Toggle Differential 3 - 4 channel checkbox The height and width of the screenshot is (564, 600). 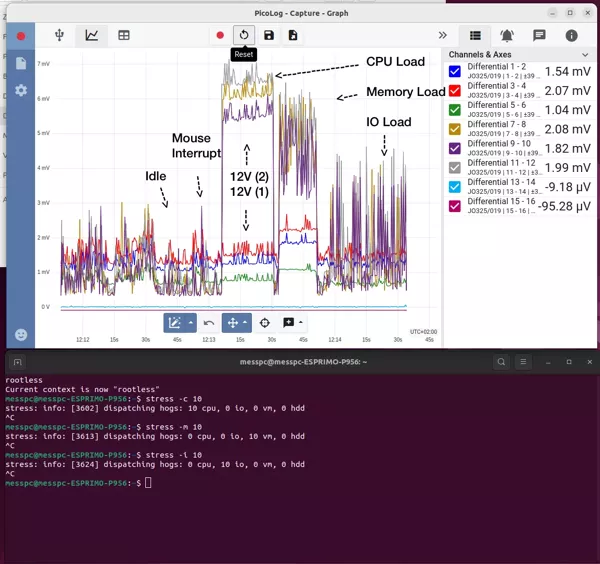(455, 91)
